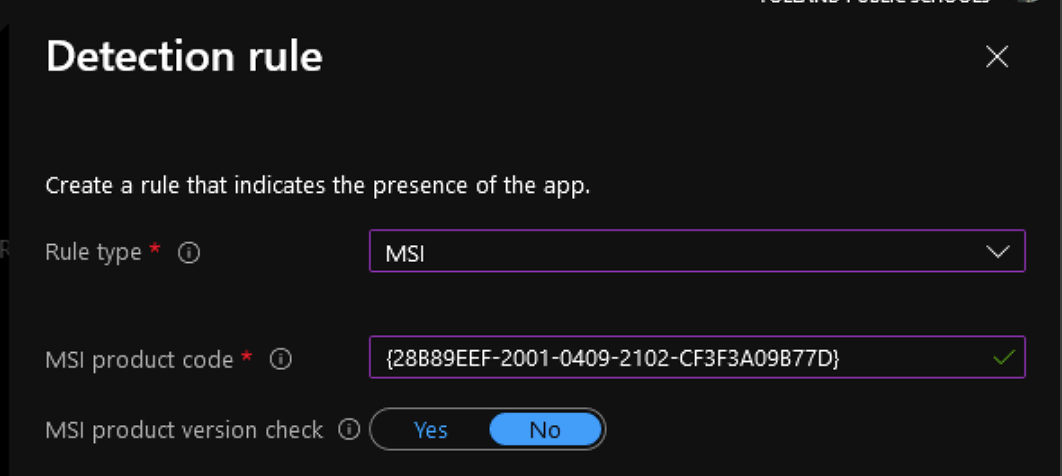The image size is (1062, 476).
Task: Set MSI product version check to Yes
Action: (431, 430)
